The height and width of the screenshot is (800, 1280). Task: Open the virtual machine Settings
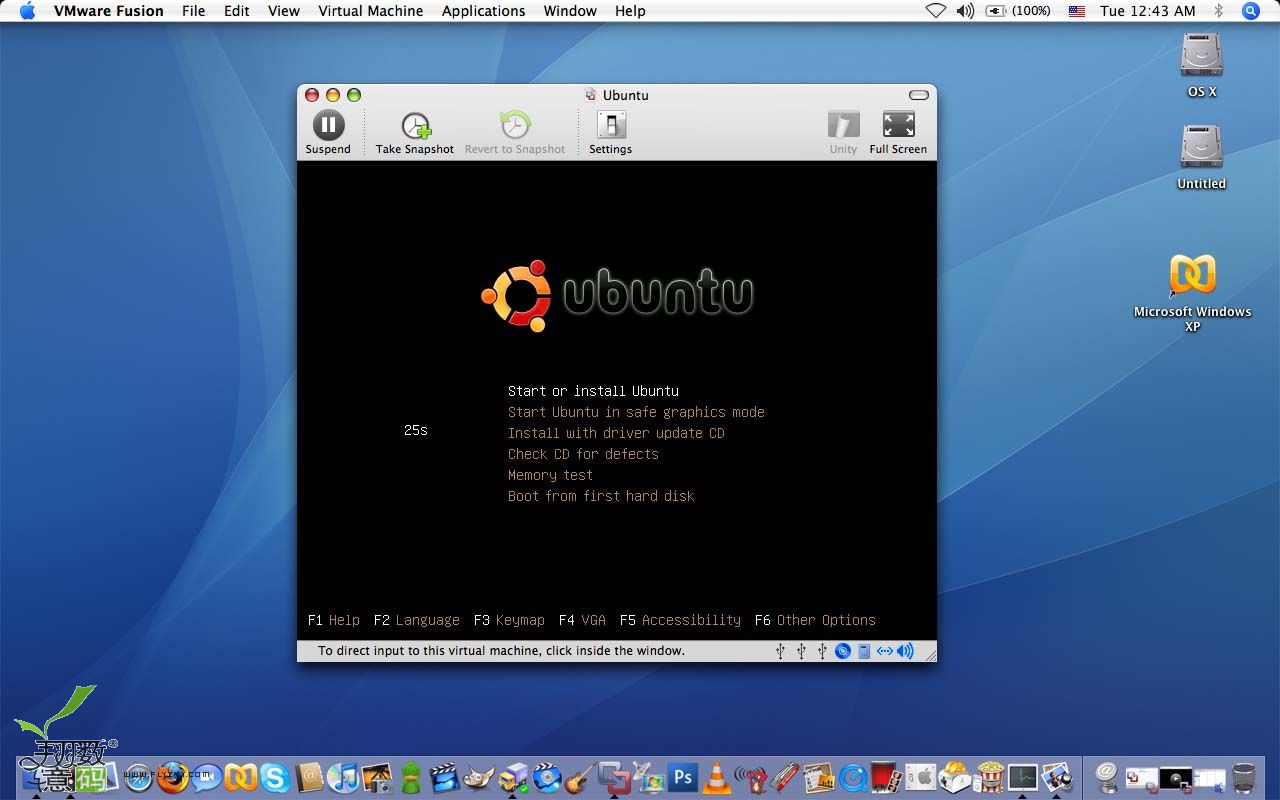pos(610,133)
